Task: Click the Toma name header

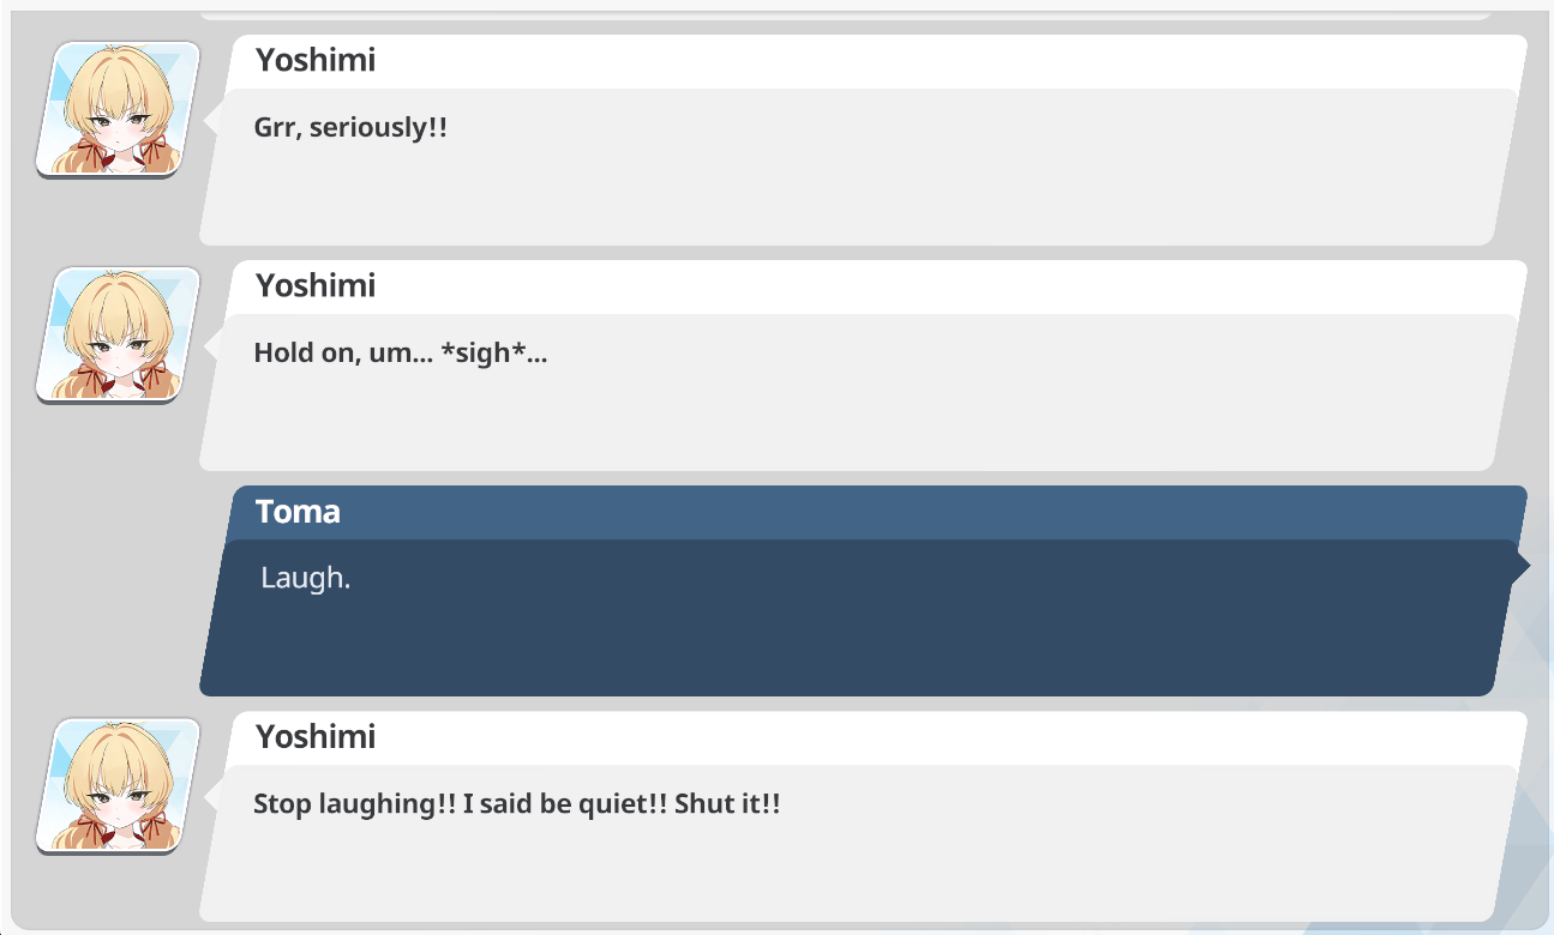Action: [298, 511]
